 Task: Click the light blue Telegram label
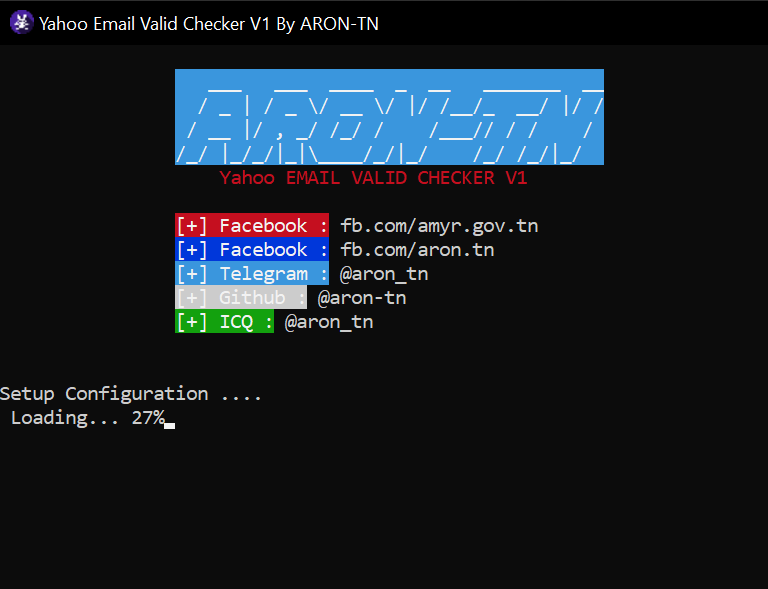pos(252,273)
